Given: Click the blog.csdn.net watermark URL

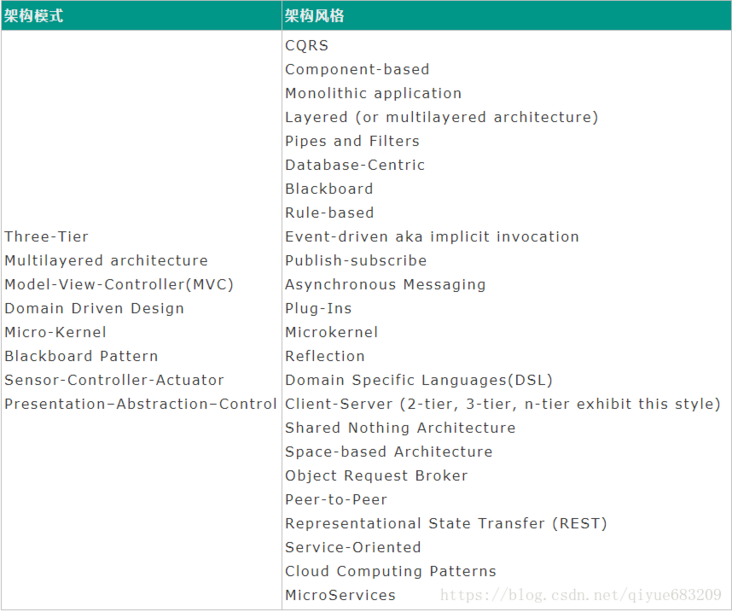Looking at the screenshot, I should tap(581, 595).
